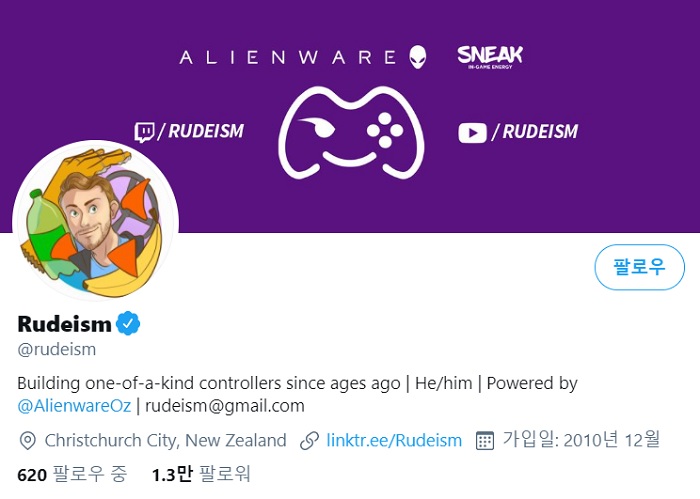Click the ALIENWARE text in banner
700x499 pixels.
coord(290,57)
